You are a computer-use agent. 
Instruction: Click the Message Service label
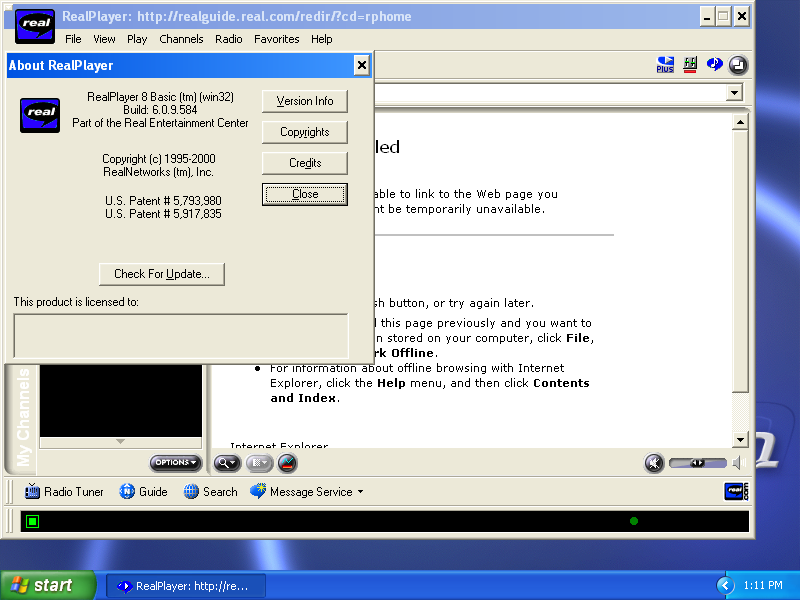311,492
